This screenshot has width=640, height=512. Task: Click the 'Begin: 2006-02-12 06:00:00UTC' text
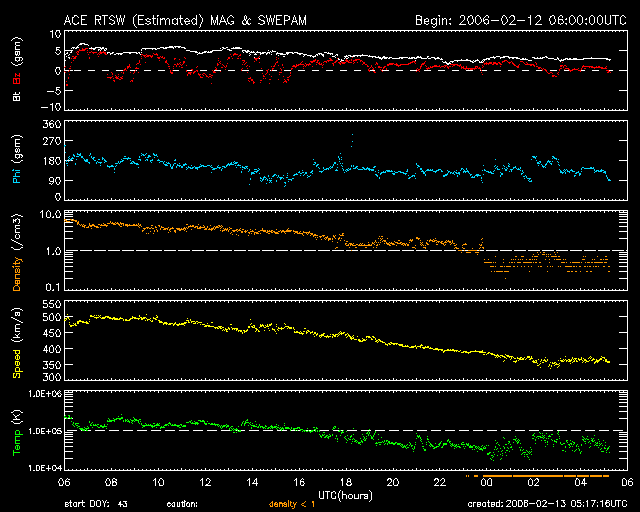pos(521,20)
